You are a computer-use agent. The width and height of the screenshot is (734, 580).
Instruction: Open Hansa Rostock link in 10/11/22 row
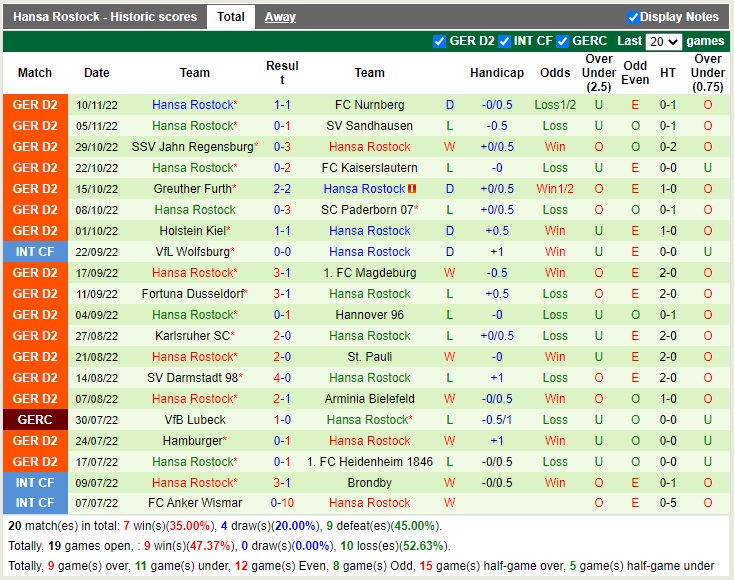click(194, 105)
